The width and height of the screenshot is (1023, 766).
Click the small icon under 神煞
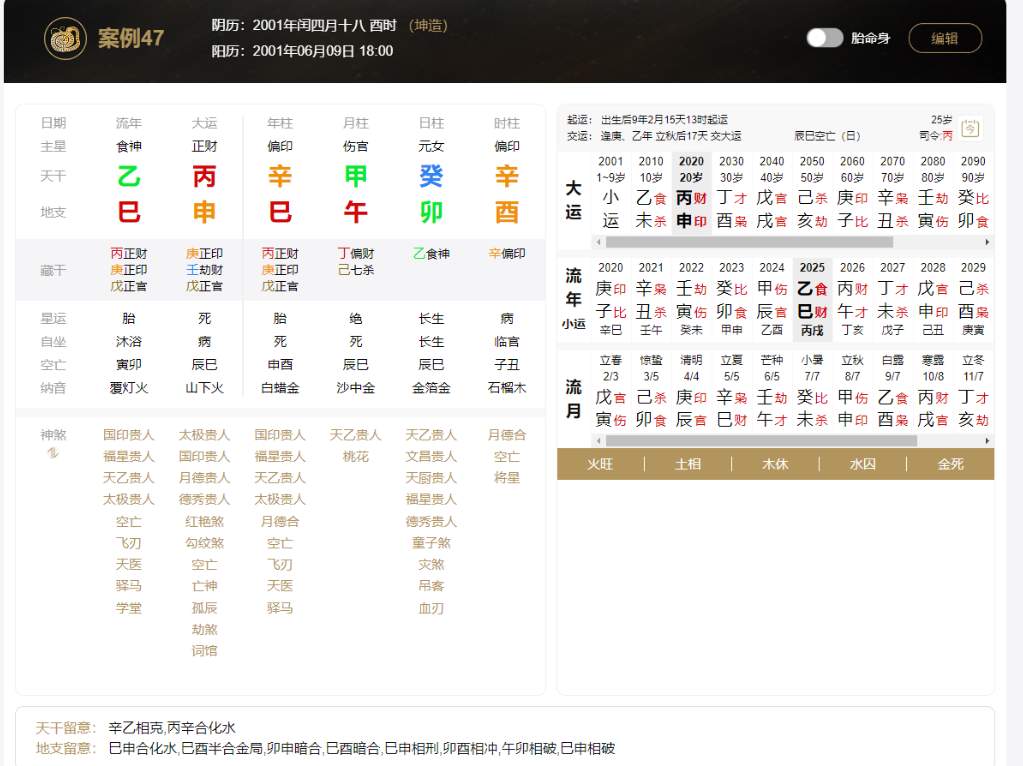(x=53, y=454)
